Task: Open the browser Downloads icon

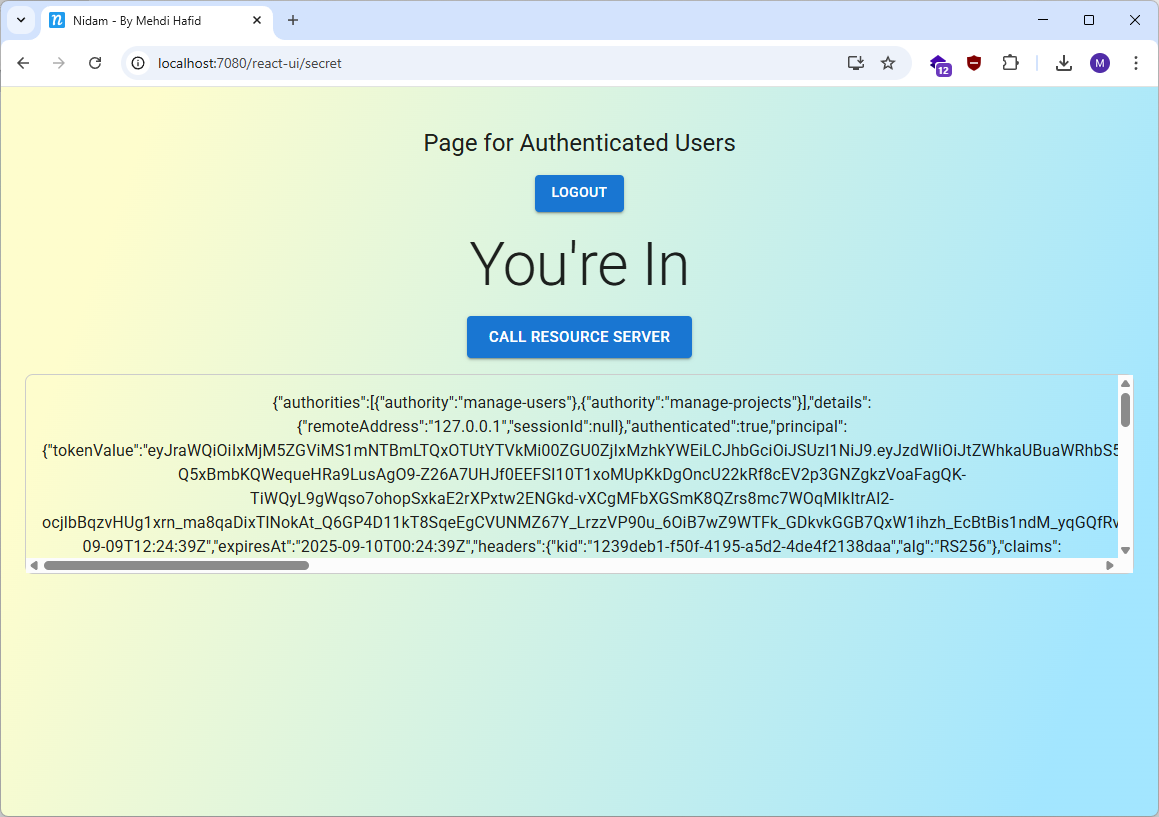Action: coord(1064,63)
